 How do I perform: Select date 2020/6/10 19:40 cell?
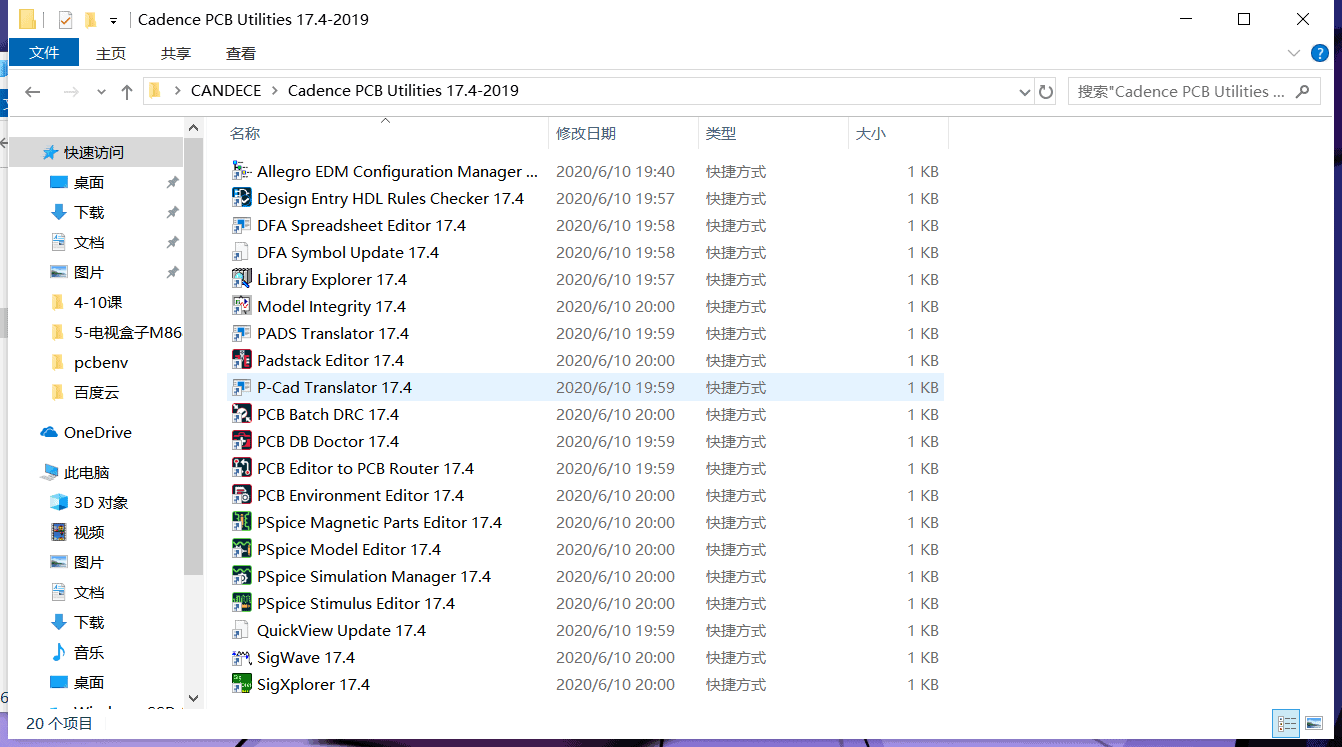pos(615,171)
